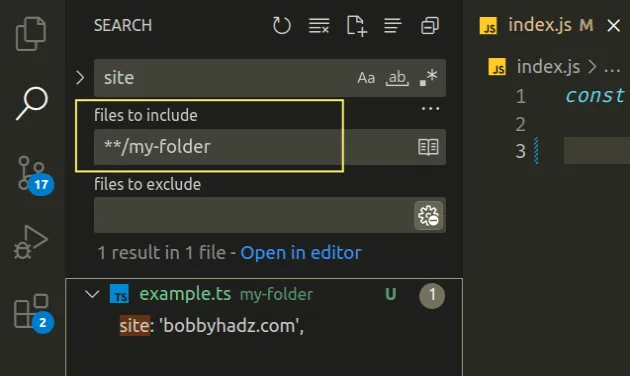
Task: Clear search results in the Search panel
Action: coord(319,26)
